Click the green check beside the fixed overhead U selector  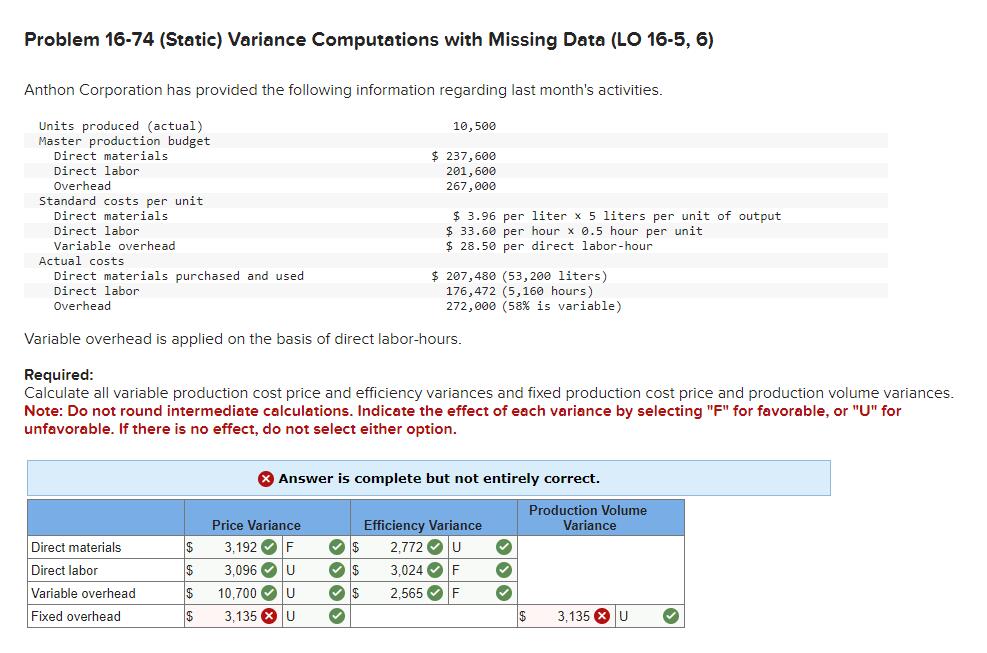336,617
